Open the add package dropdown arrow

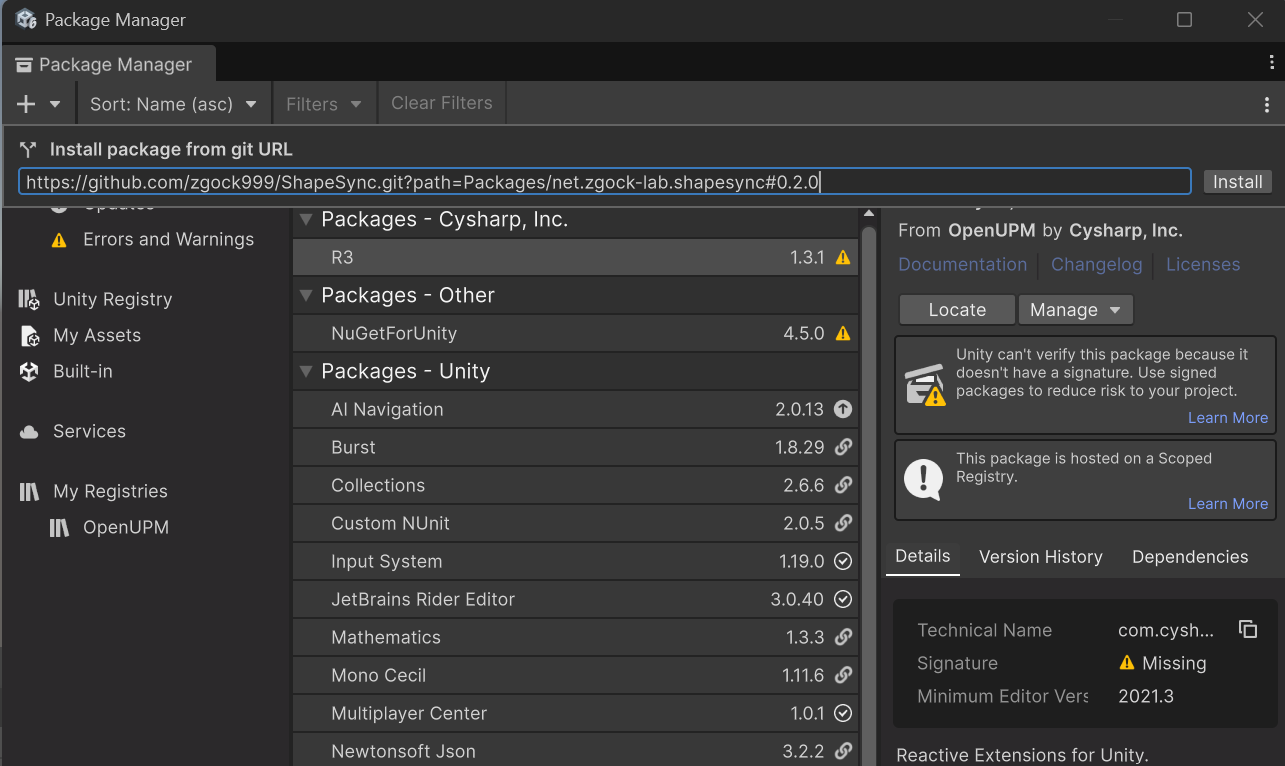point(55,104)
